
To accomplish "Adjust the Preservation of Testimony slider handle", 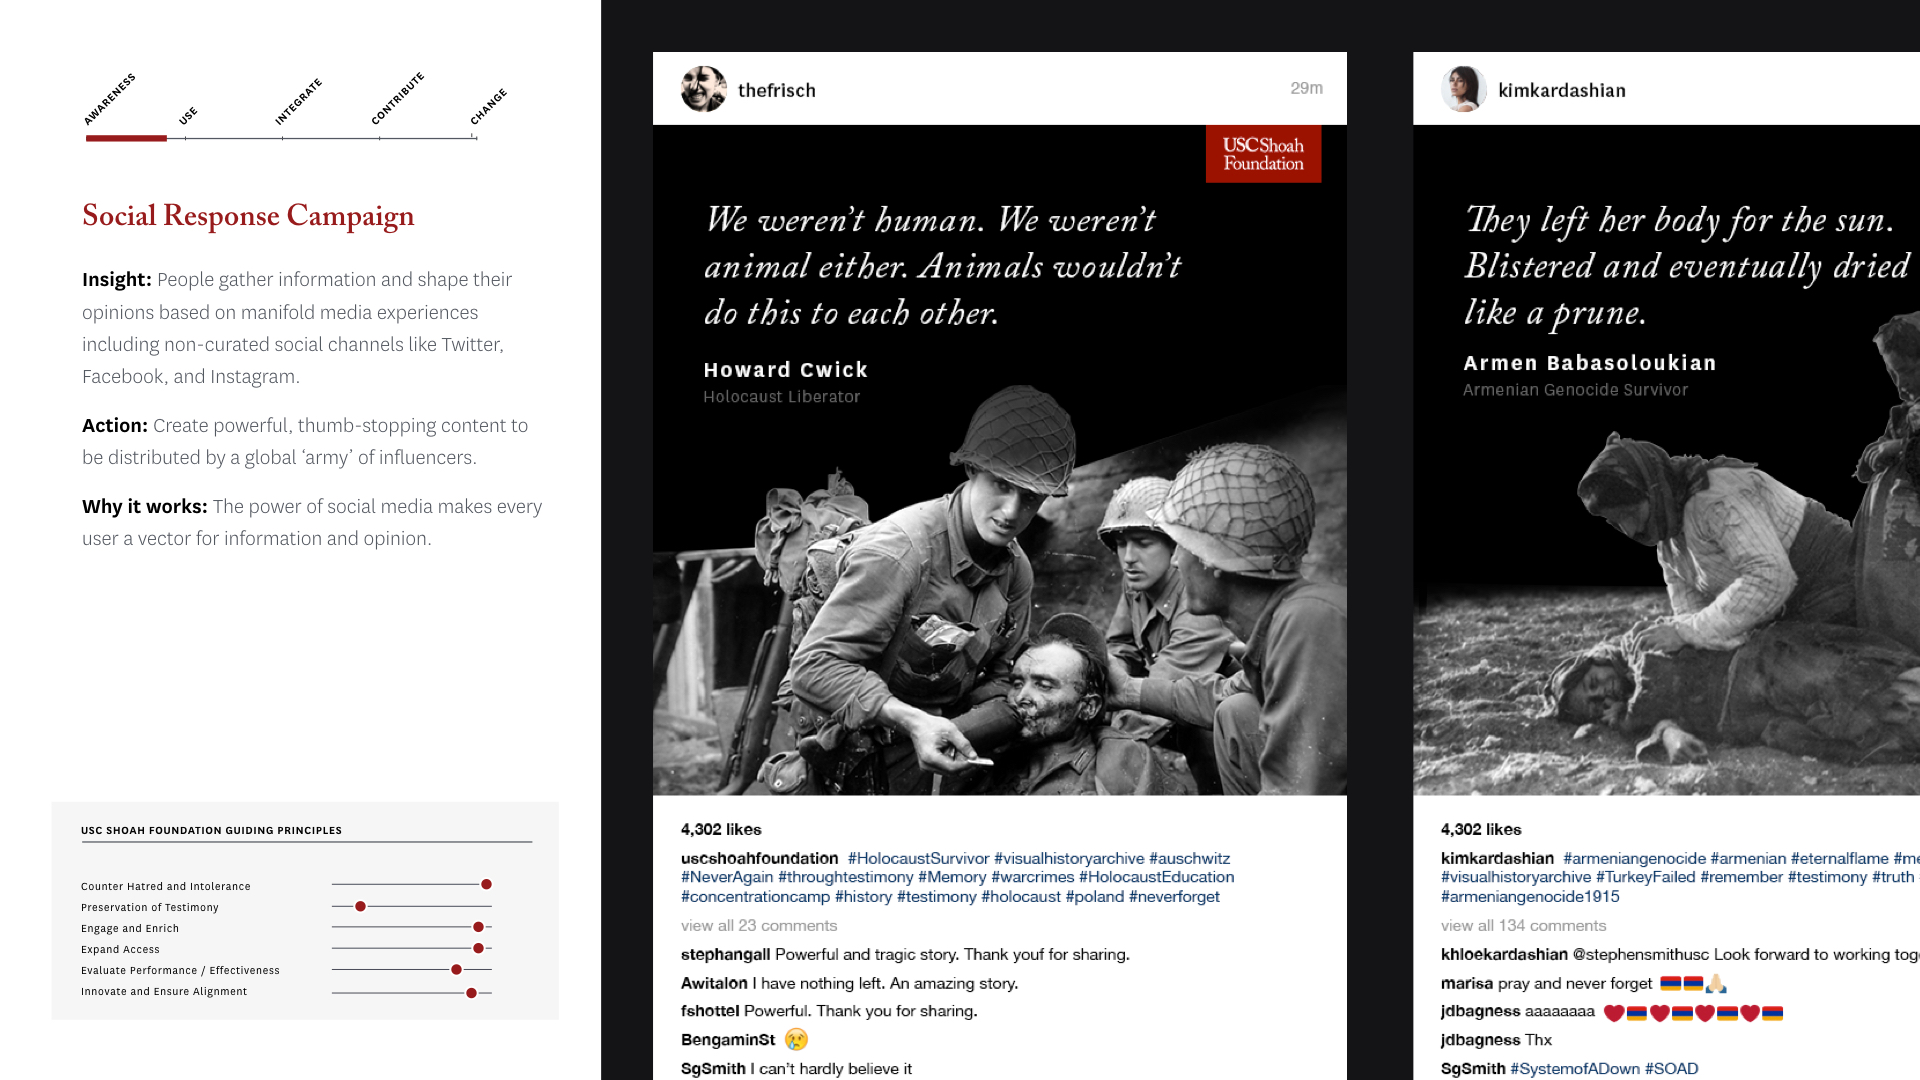I will coord(360,907).
